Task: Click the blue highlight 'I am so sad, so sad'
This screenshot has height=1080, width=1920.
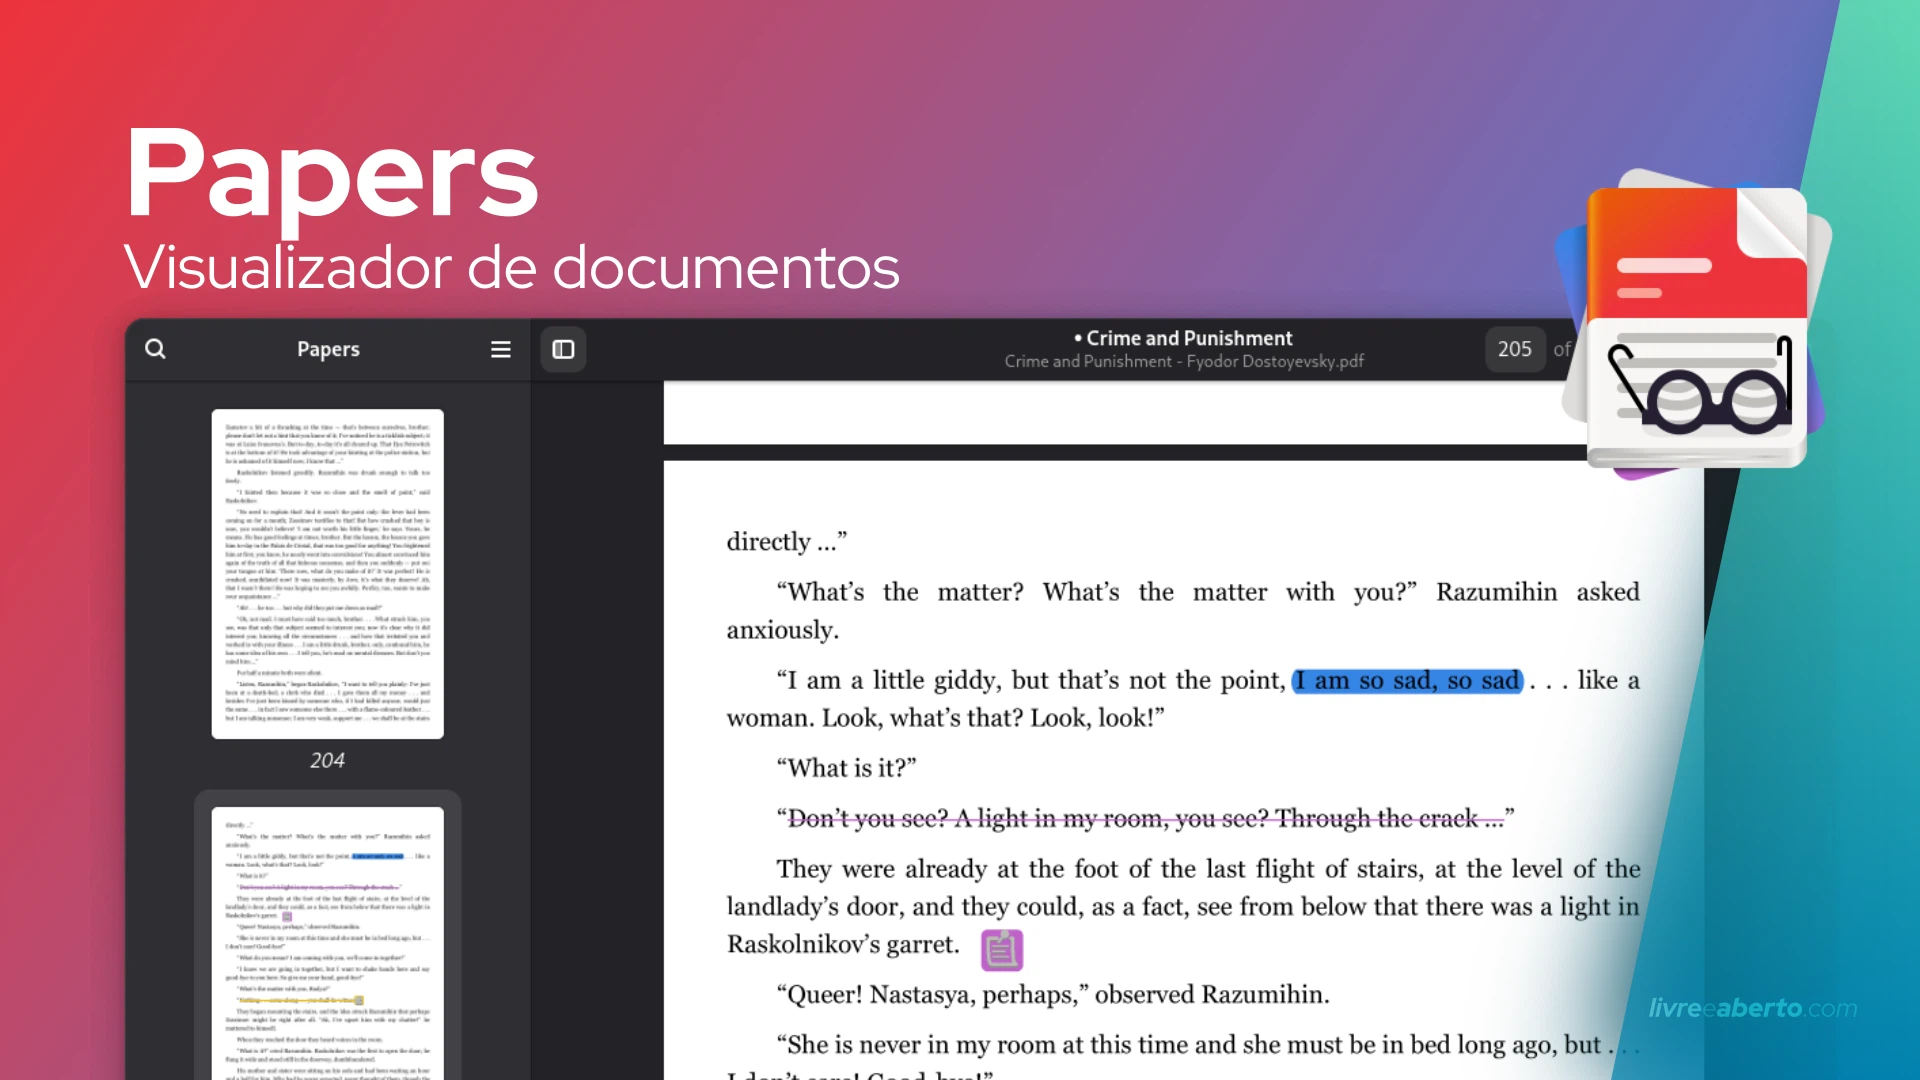Action: pyautogui.click(x=1407, y=681)
